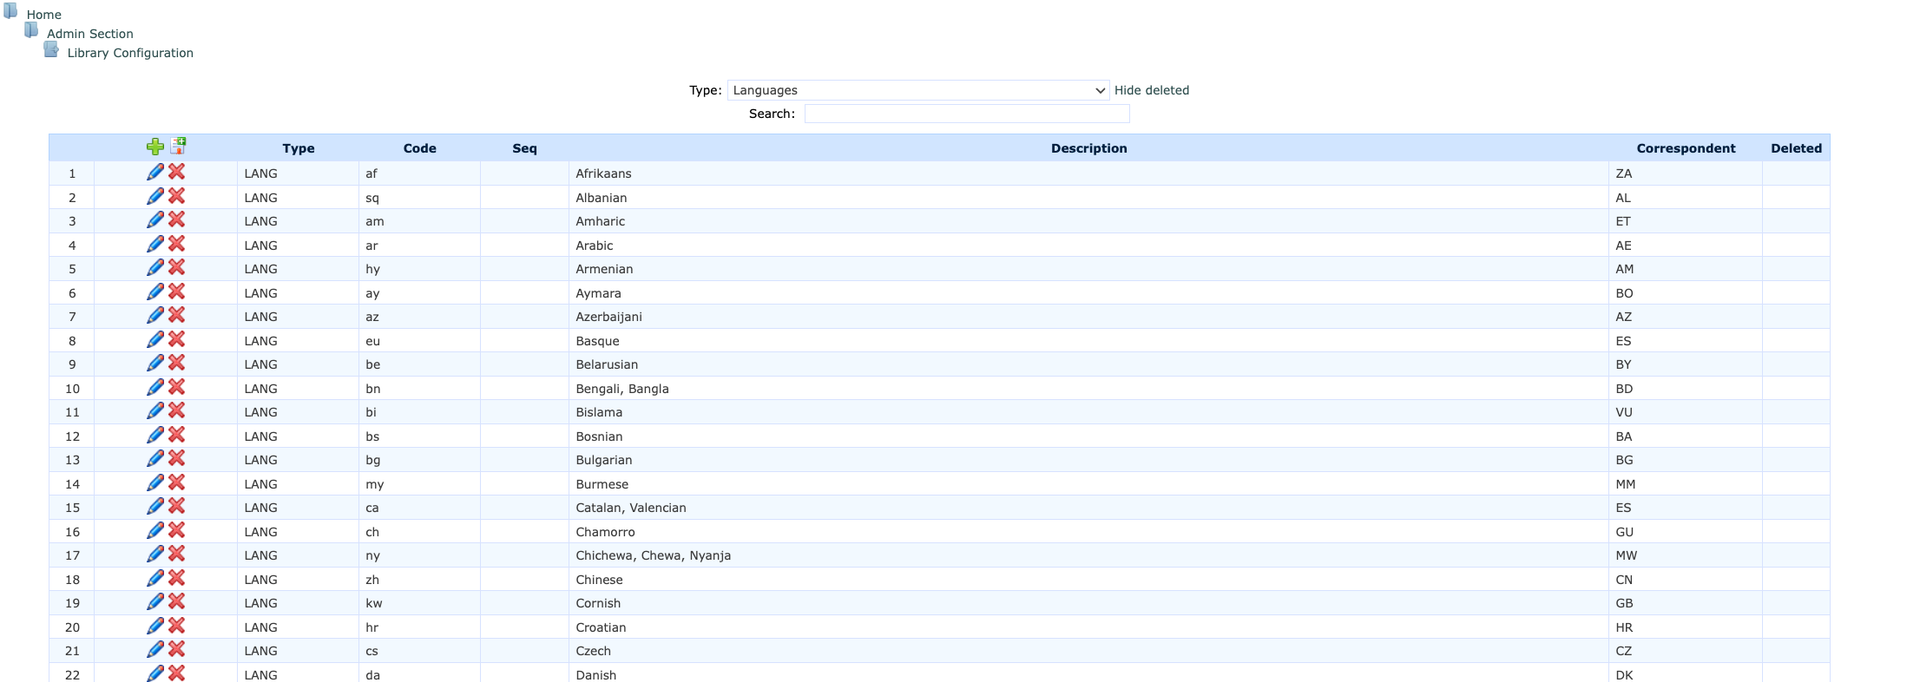Click the pencil icon for Croatian
1920x682 pixels.
click(x=155, y=627)
